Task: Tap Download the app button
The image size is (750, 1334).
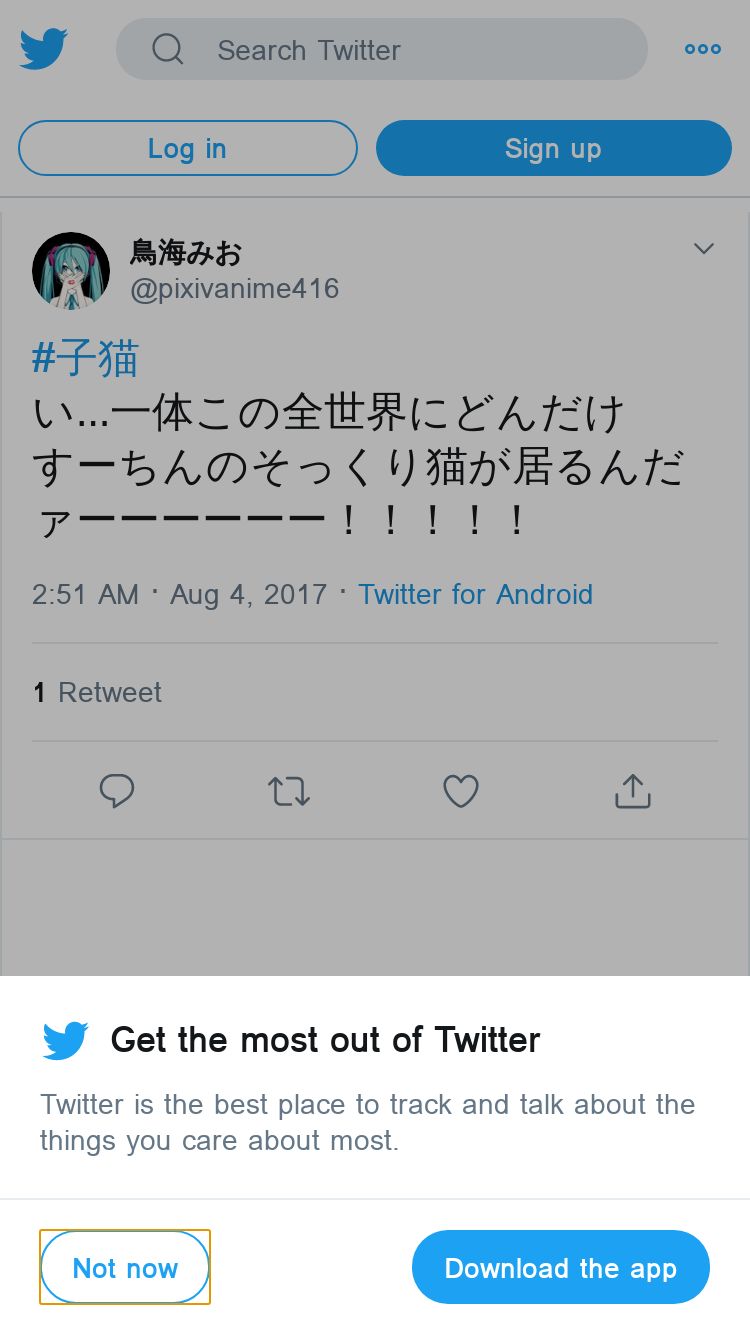Action: point(561,1267)
